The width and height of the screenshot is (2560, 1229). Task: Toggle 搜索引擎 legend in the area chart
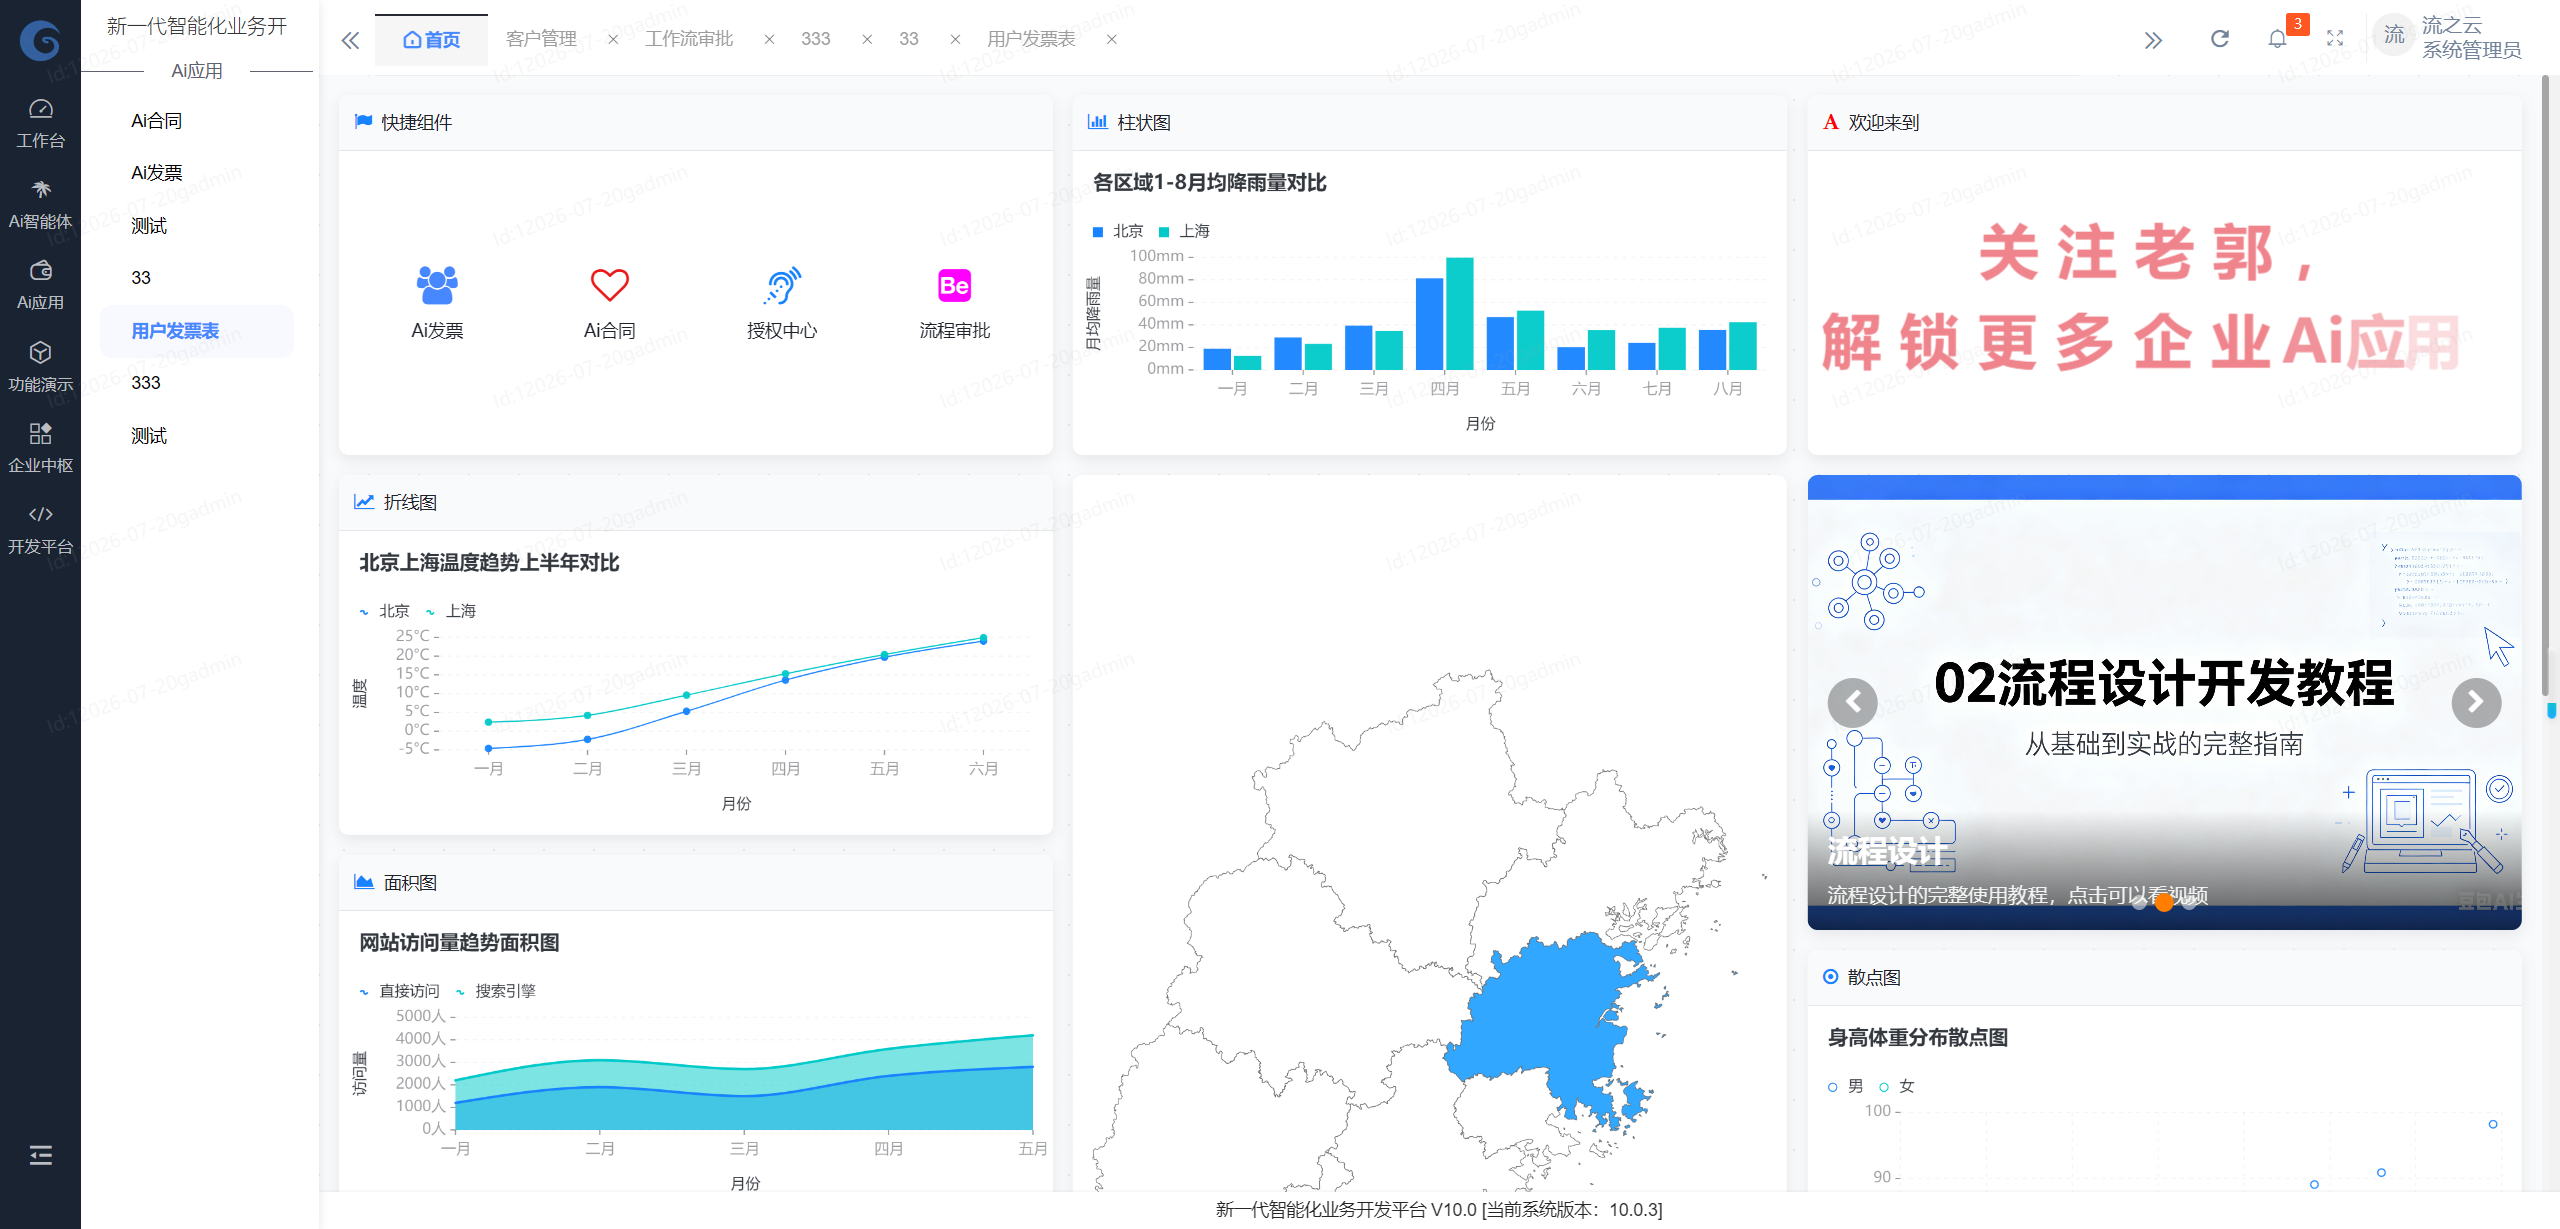(495, 991)
